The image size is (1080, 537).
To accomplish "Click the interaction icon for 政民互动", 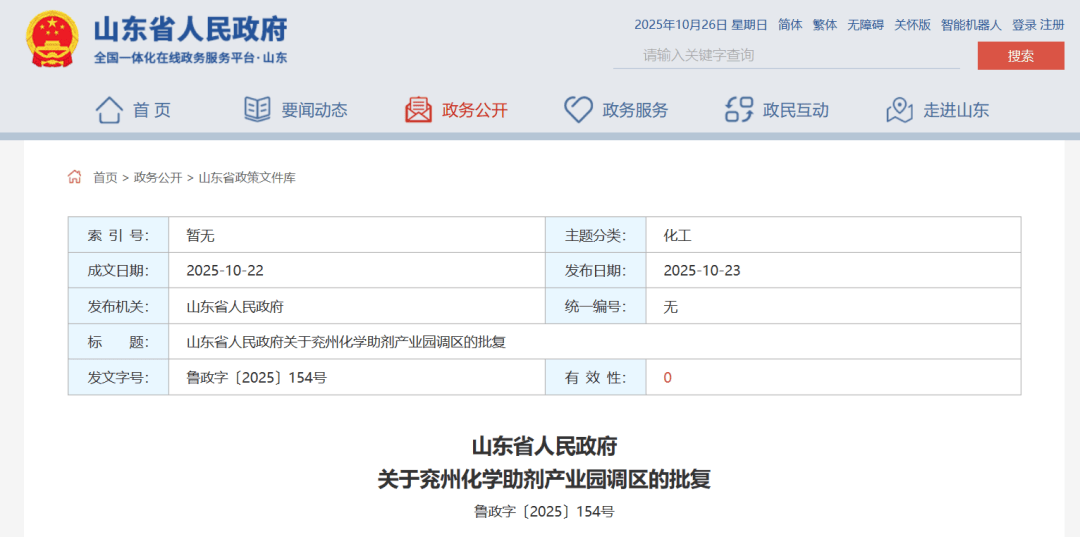I will [739, 110].
